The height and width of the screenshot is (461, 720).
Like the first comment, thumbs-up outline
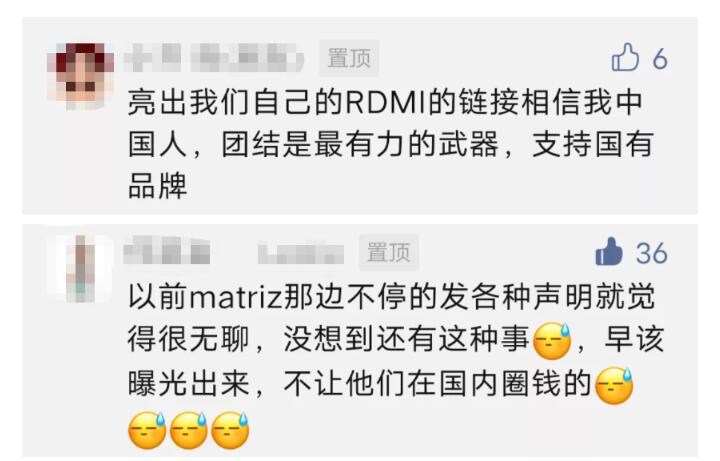coord(625,57)
